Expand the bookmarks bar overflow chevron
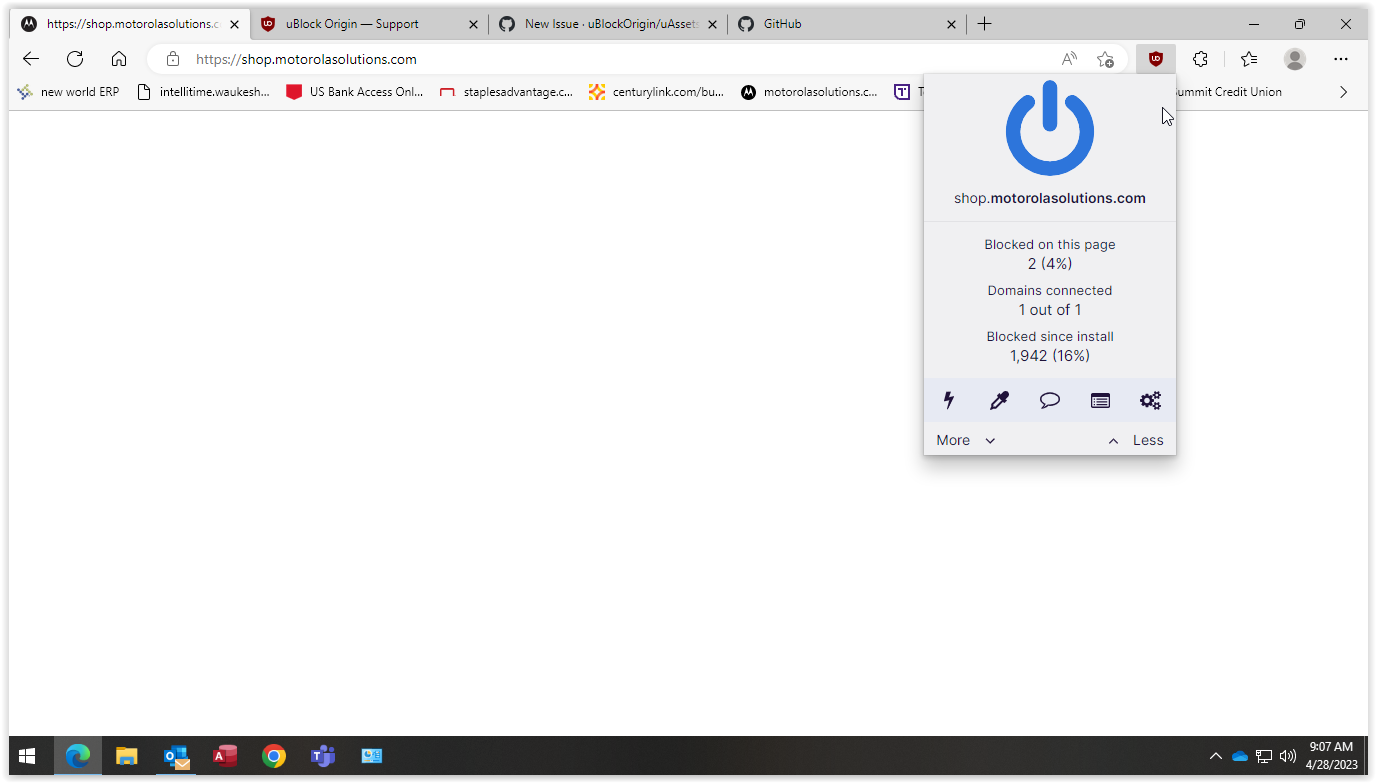This screenshot has height=783, width=1376. (x=1343, y=91)
